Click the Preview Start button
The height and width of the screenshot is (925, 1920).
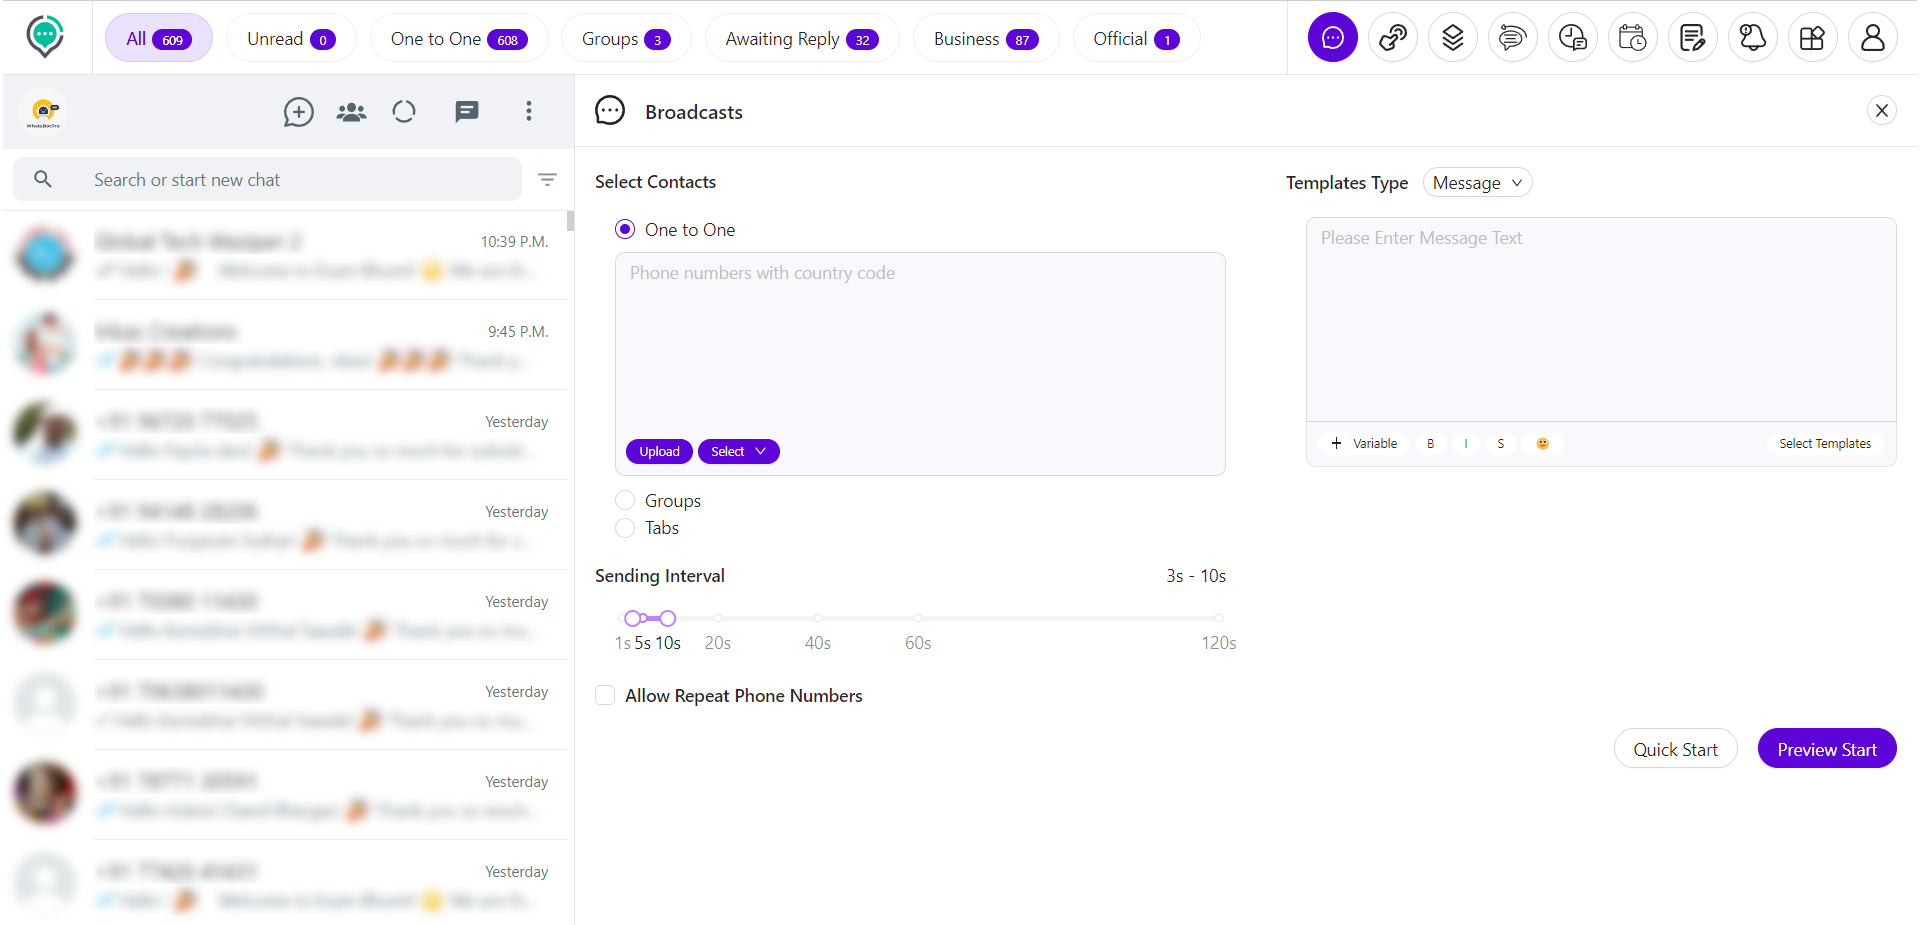coord(1826,749)
